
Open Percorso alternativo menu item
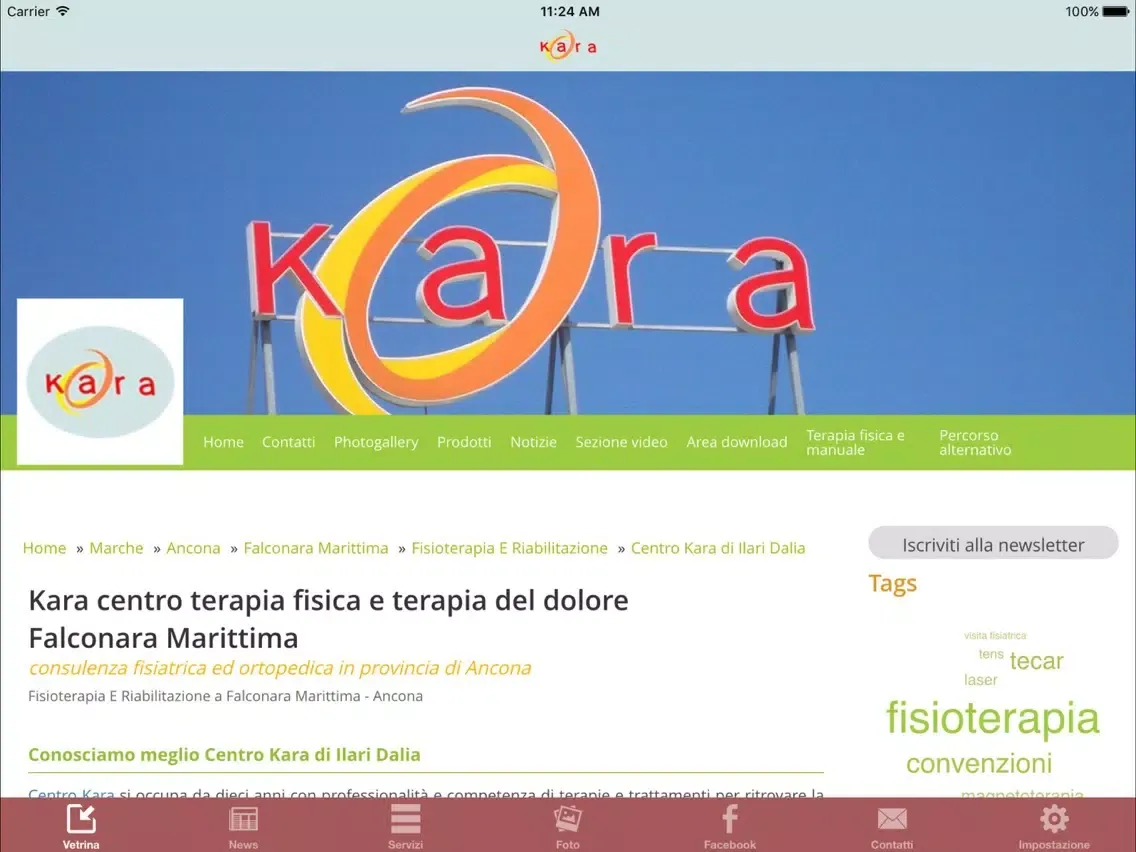(x=975, y=442)
